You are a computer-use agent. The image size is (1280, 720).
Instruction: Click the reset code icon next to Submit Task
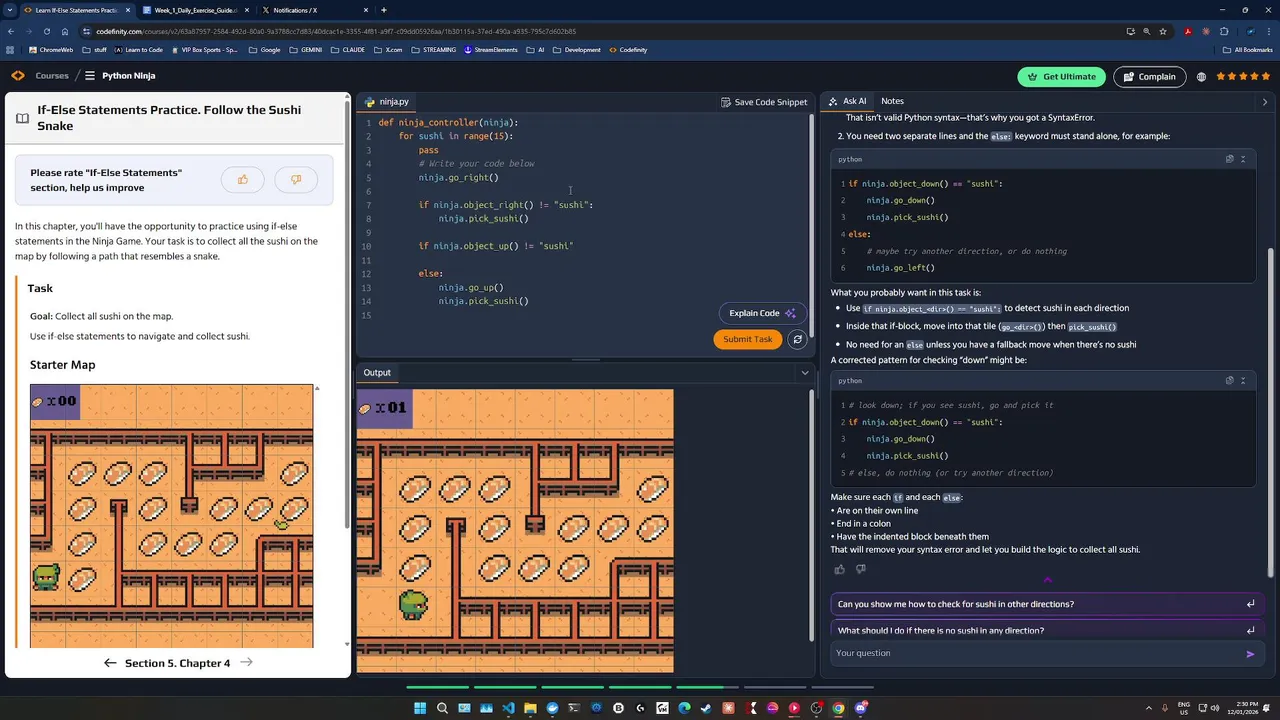(x=797, y=339)
